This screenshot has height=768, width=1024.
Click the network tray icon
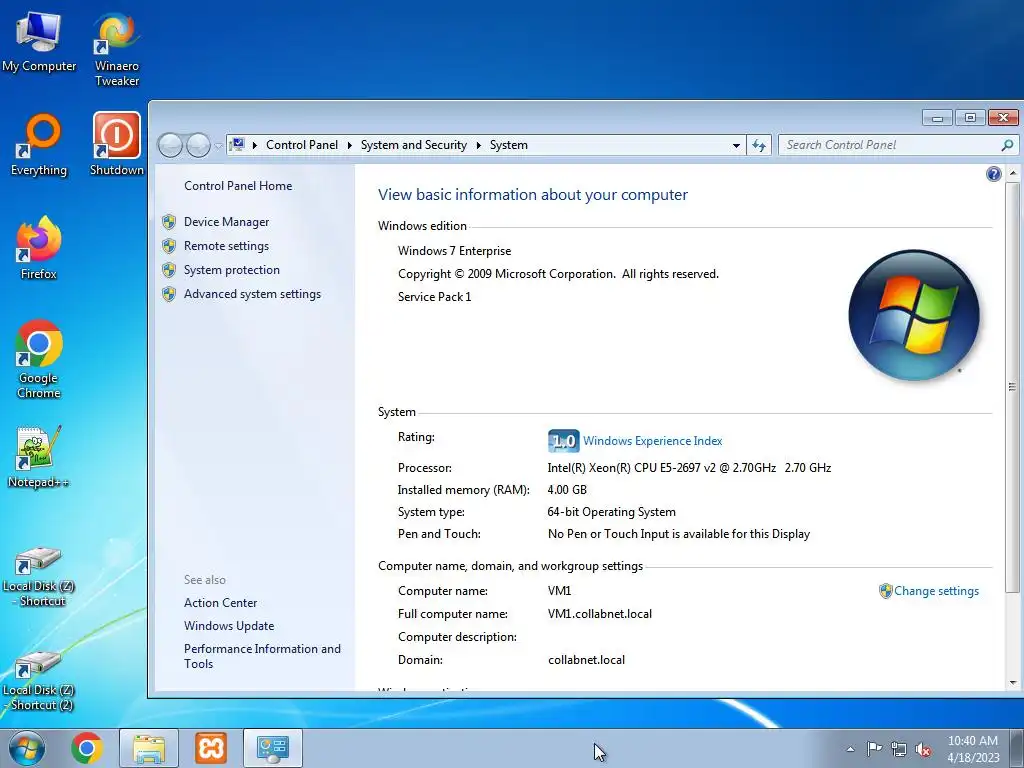click(x=899, y=749)
